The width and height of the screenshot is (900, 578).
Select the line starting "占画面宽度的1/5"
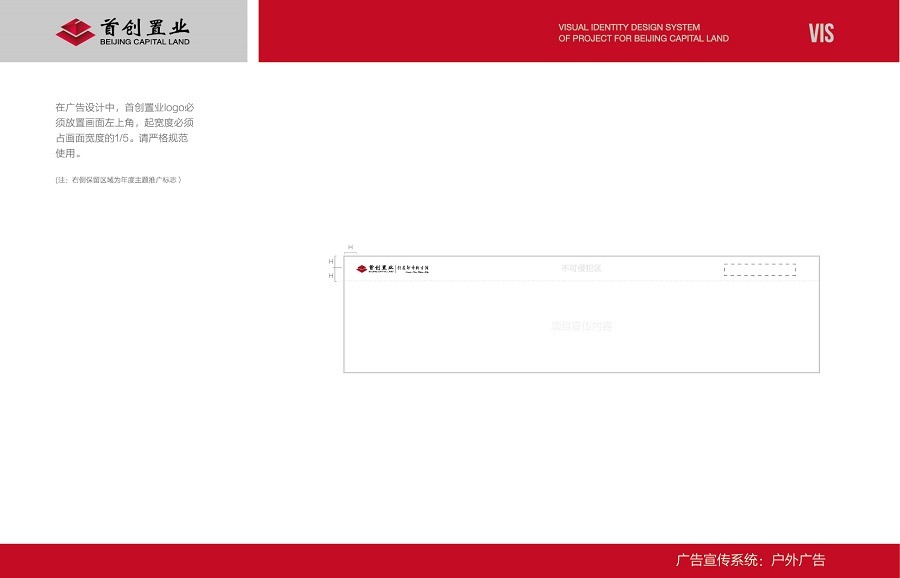coord(122,138)
